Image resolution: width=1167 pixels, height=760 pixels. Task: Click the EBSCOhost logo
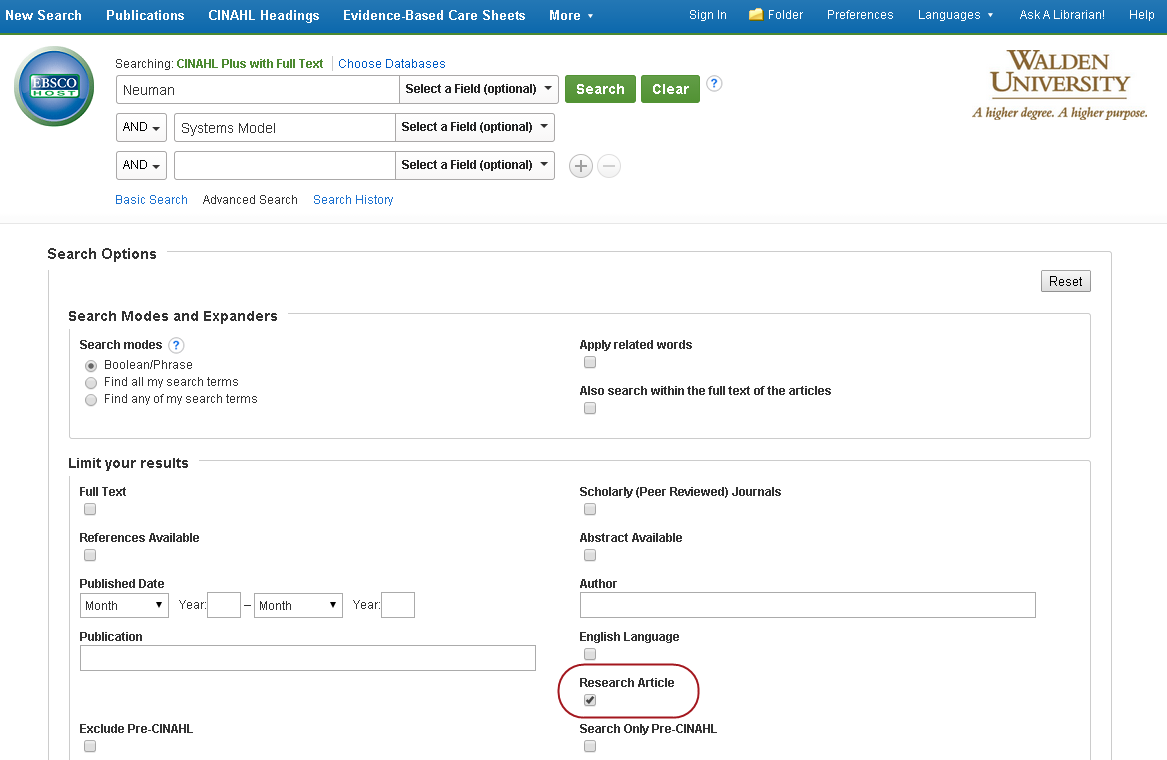pos(54,86)
